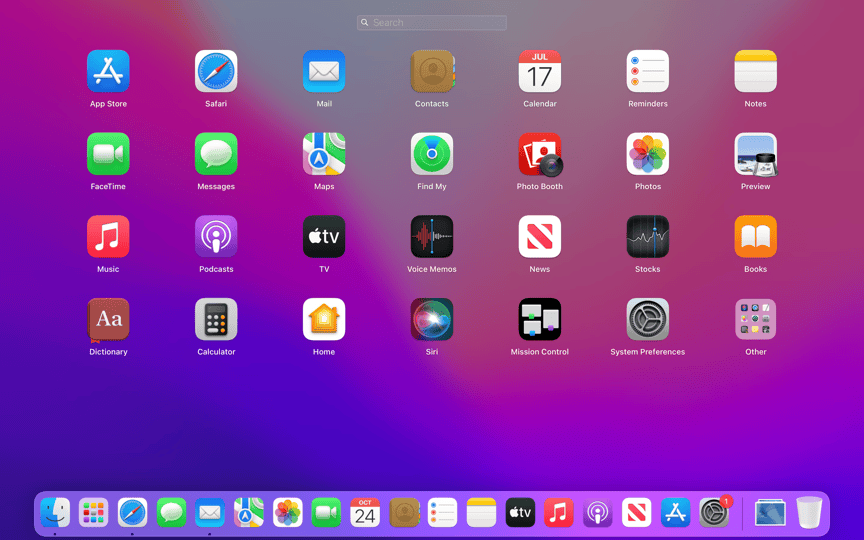Open Mail from the Dock
Viewport: 864px width, 540px height.
click(210, 512)
